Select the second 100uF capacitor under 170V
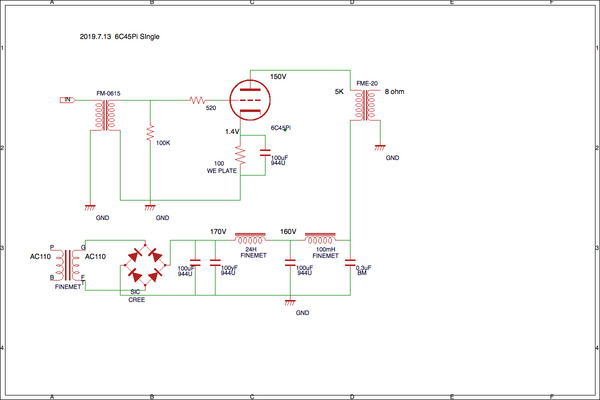The width and height of the screenshot is (600, 400). point(215,263)
